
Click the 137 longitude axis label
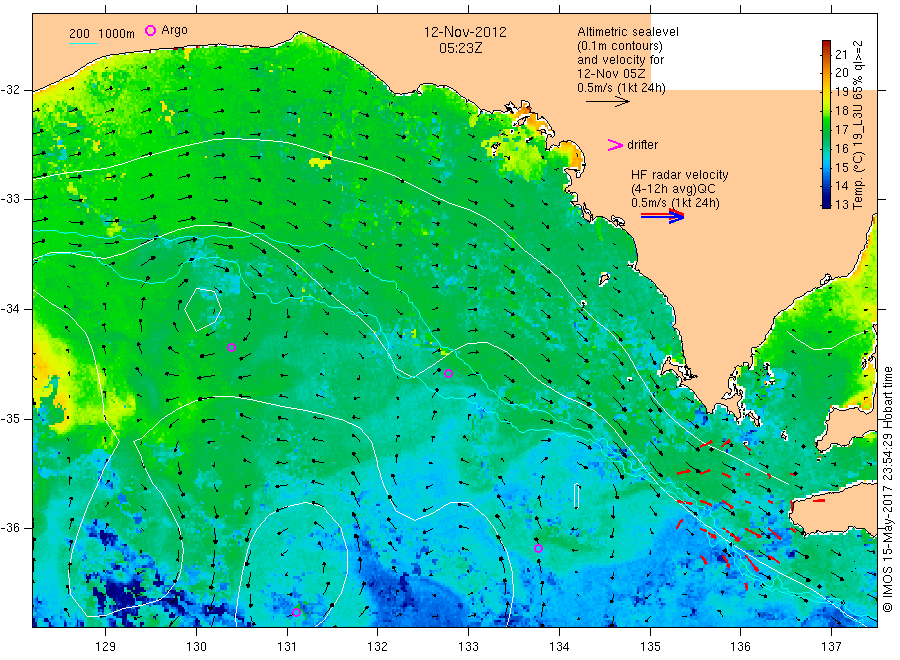(x=832, y=647)
